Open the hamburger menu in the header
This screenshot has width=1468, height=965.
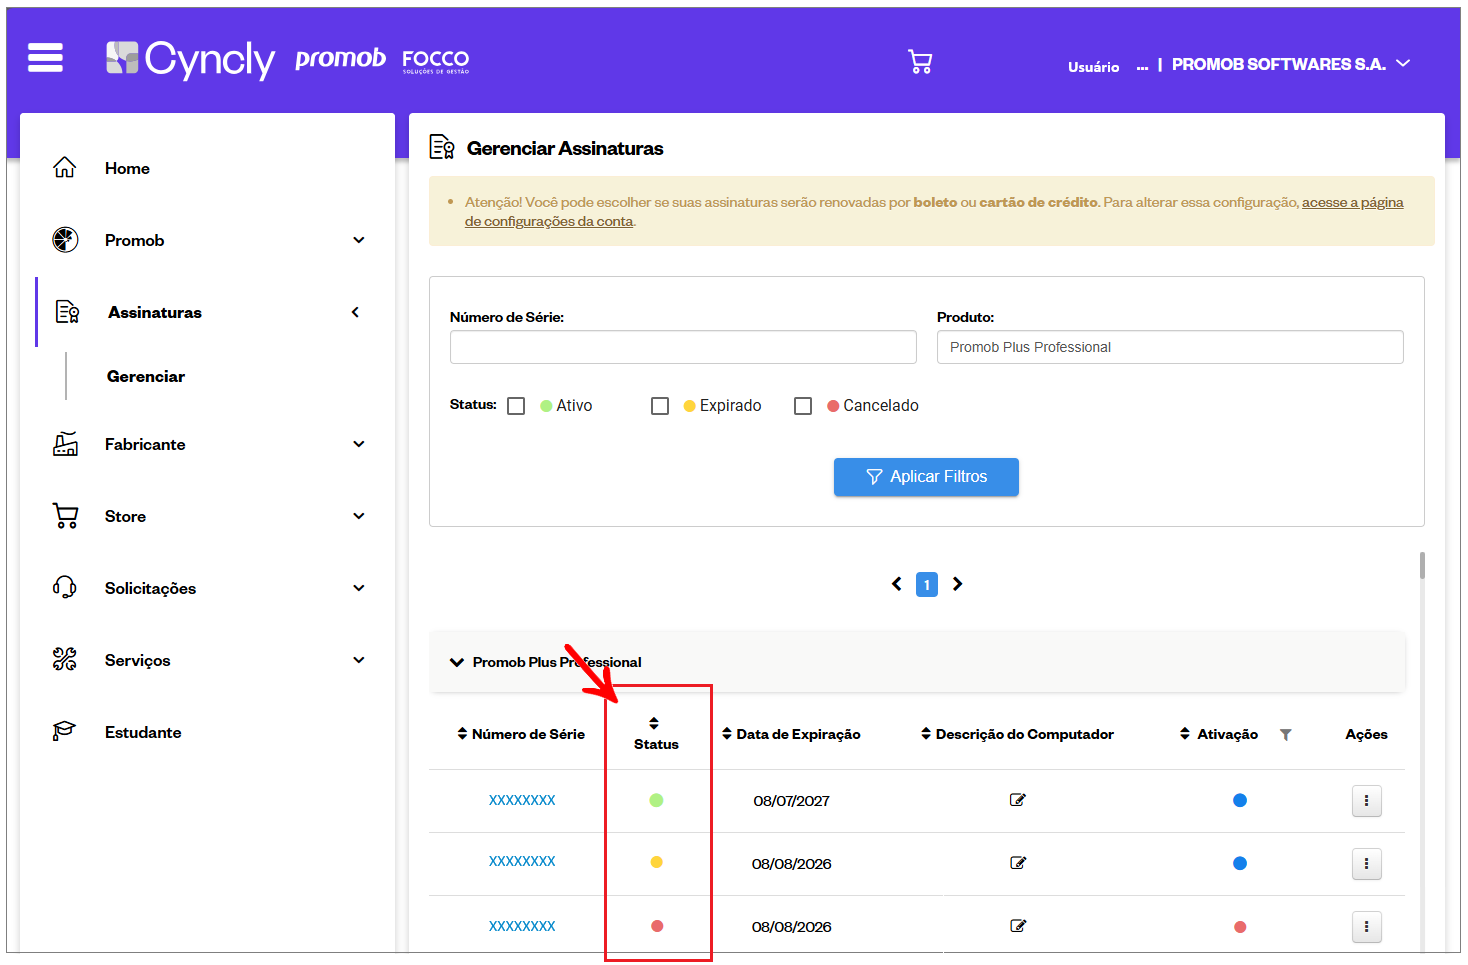(x=45, y=58)
